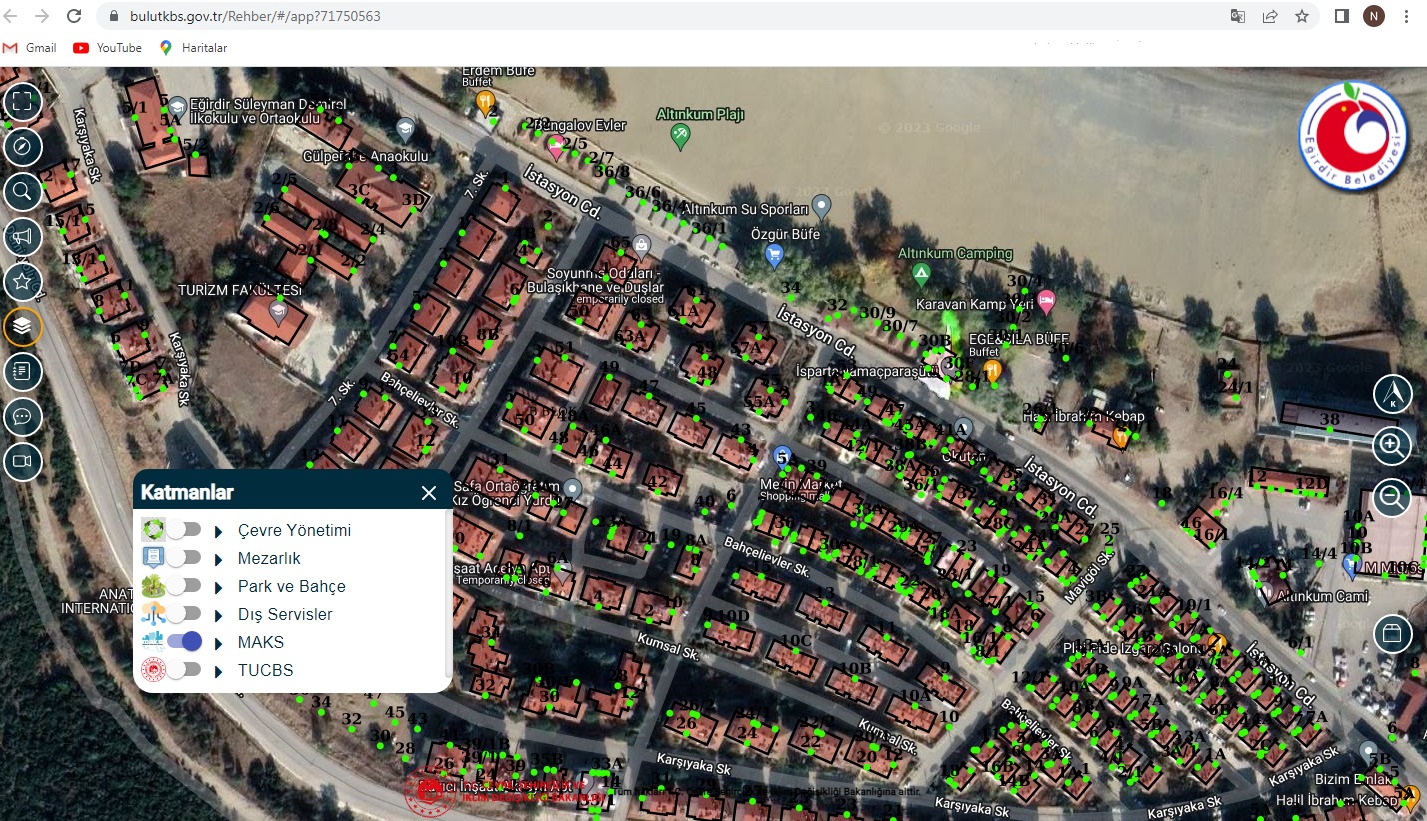Click the Erdem Büfe restaurant marker

pyautogui.click(x=485, y=101)
